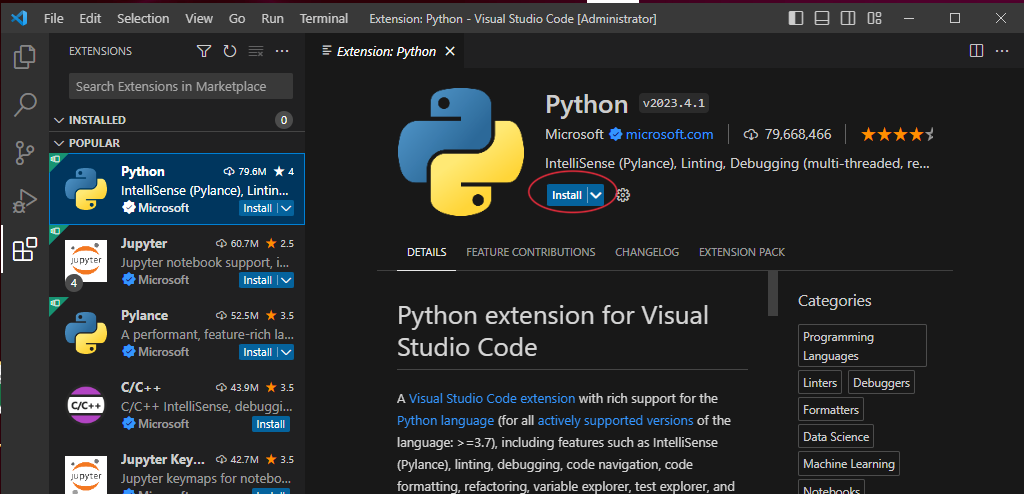Screen dimensions: 1024x494
Task: Filter extensions with the funnel icon
Action: click(x=204, y=51)
